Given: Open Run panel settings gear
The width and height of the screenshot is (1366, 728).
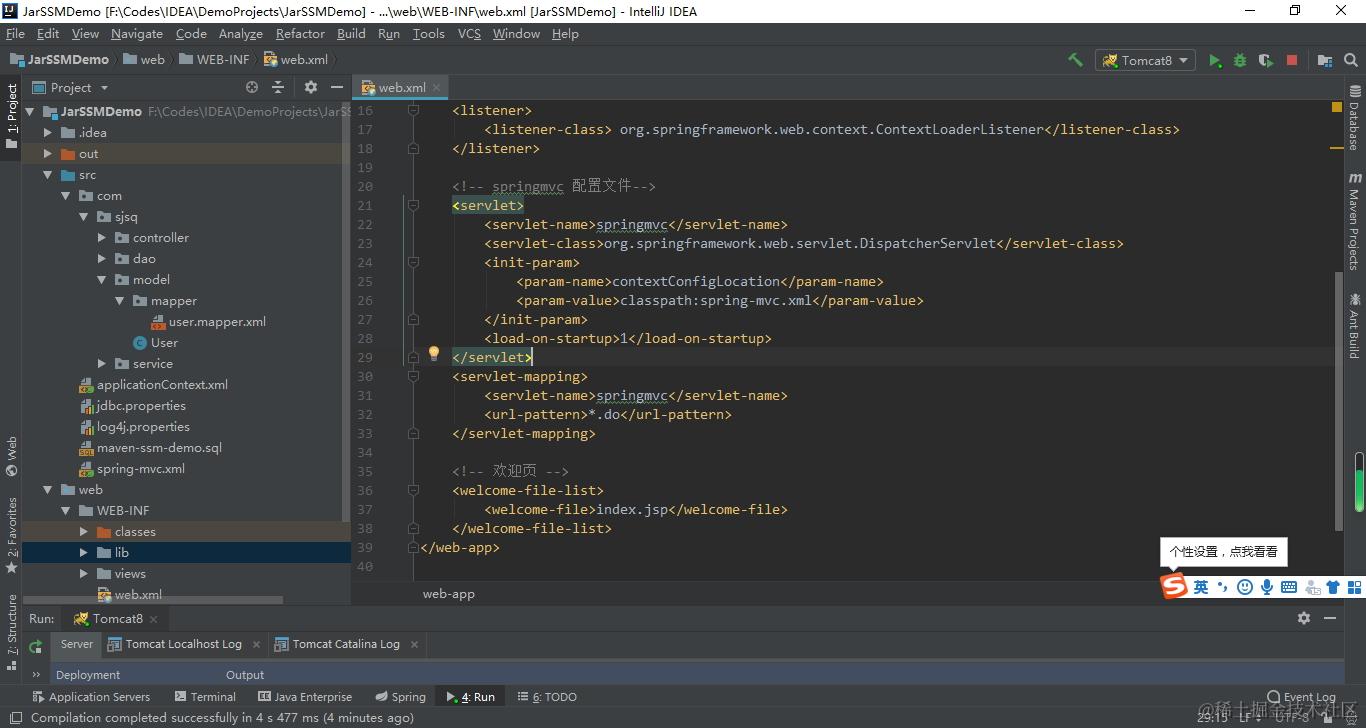Looking at the screenshot, I should point(1304,618).
